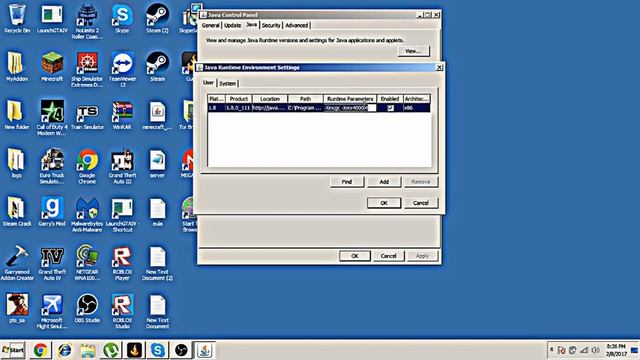640x360 pixels.
Task: Click the Path column header
Action: pyautogui.click(x=305, y=99)
